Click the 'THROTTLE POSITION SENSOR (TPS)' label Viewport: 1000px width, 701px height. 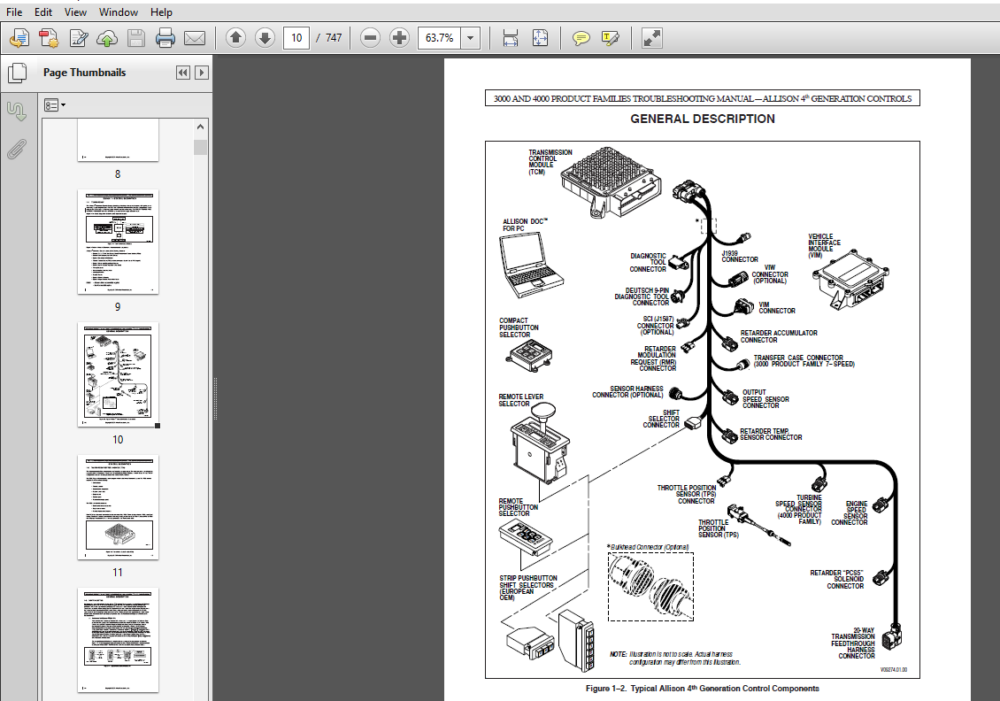718,529
